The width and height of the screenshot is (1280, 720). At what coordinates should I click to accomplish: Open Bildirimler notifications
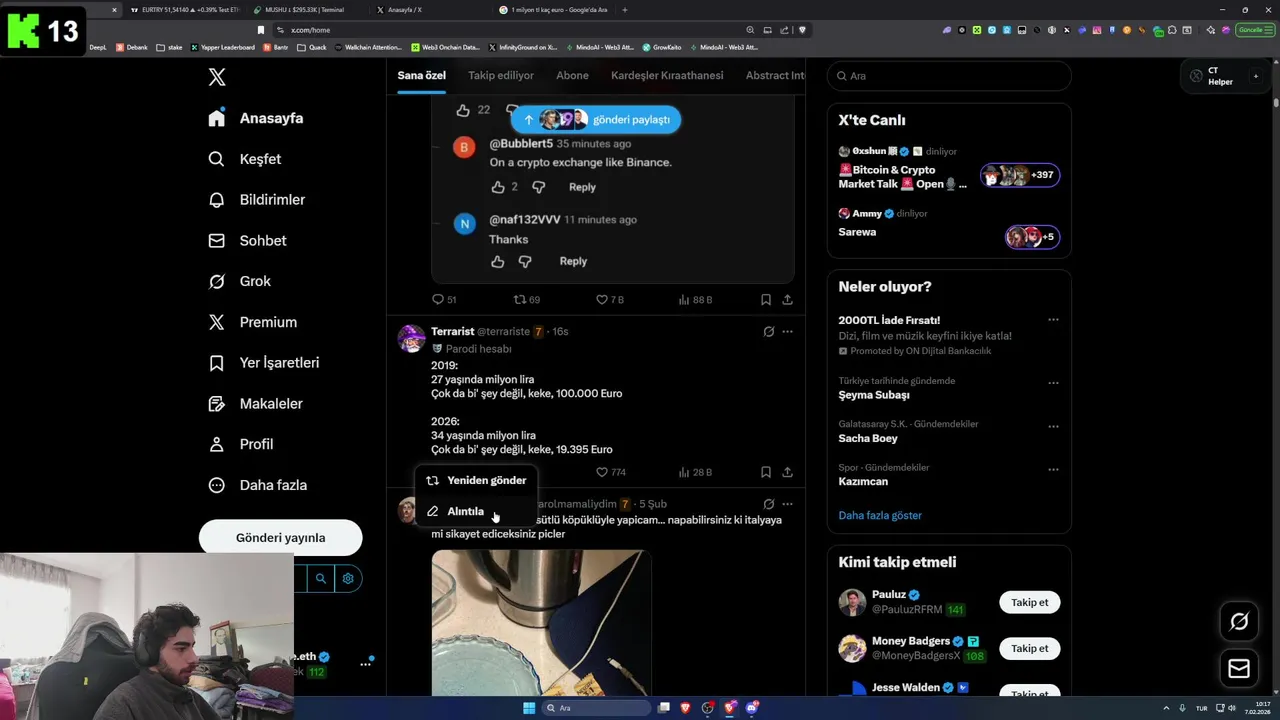[x=257, y=200]
